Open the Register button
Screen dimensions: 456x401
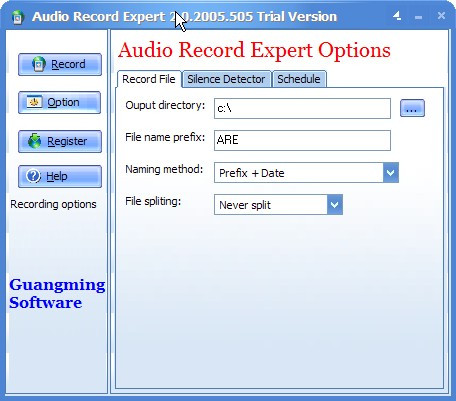(x=60, y=141)
